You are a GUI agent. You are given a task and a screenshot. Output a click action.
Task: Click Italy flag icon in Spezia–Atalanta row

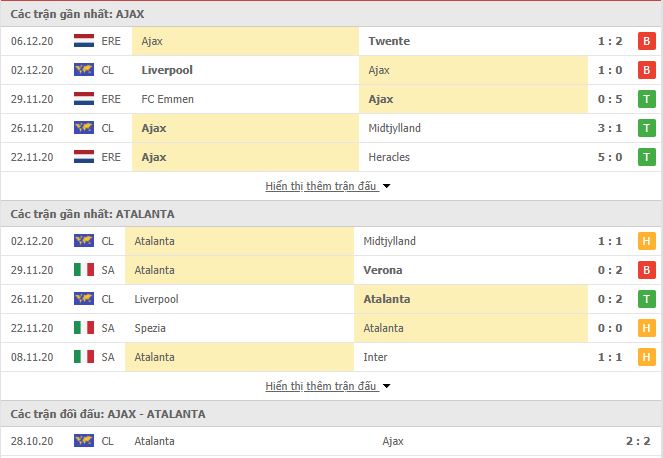(x=83, y=328)
